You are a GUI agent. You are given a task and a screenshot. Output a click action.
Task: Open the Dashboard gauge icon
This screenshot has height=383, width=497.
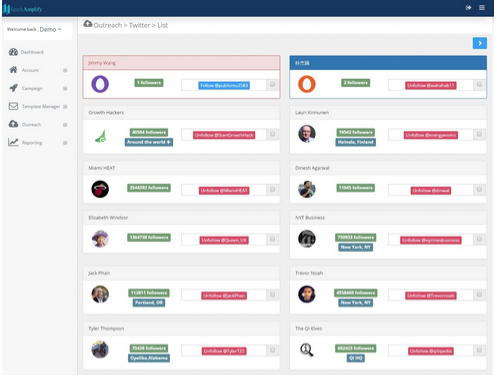point(13,52)
